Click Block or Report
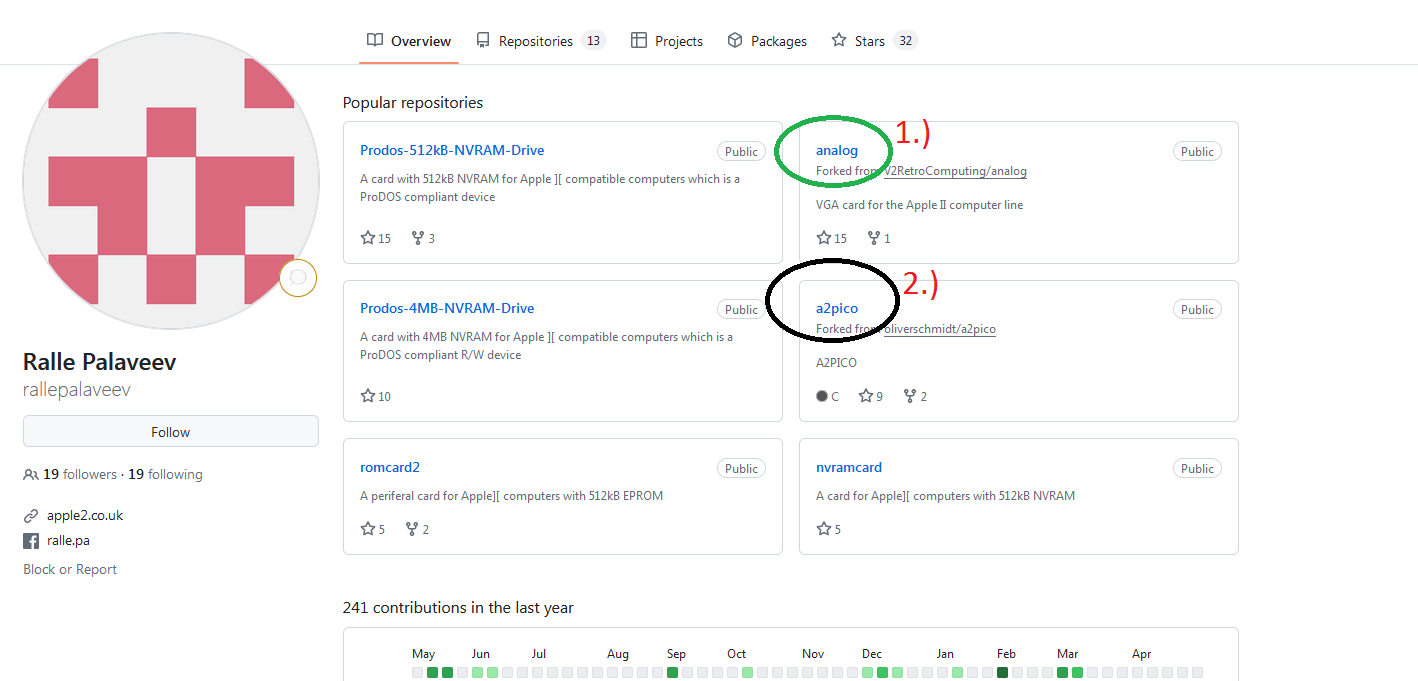Viewport: 1418px width, 681px height. [x=70, y=569]
